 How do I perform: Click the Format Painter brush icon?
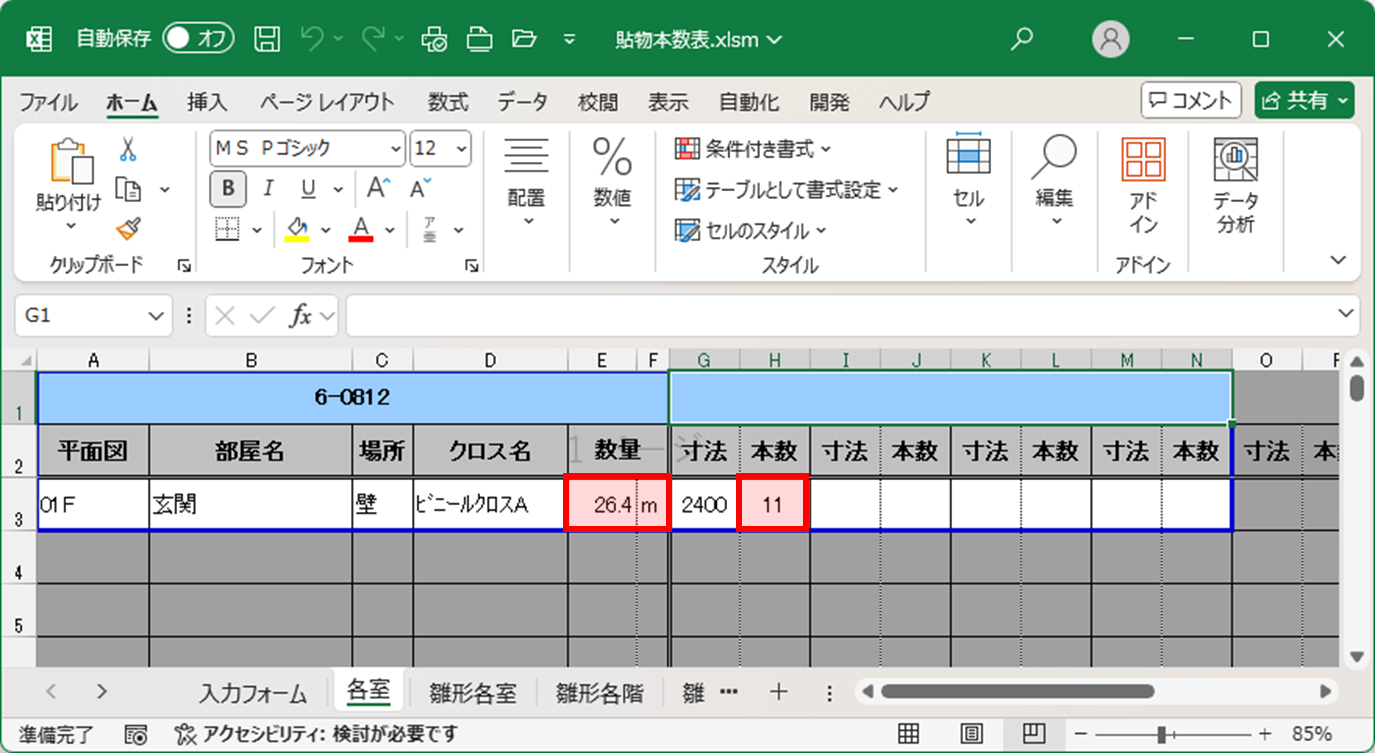[x=128, y=229]
